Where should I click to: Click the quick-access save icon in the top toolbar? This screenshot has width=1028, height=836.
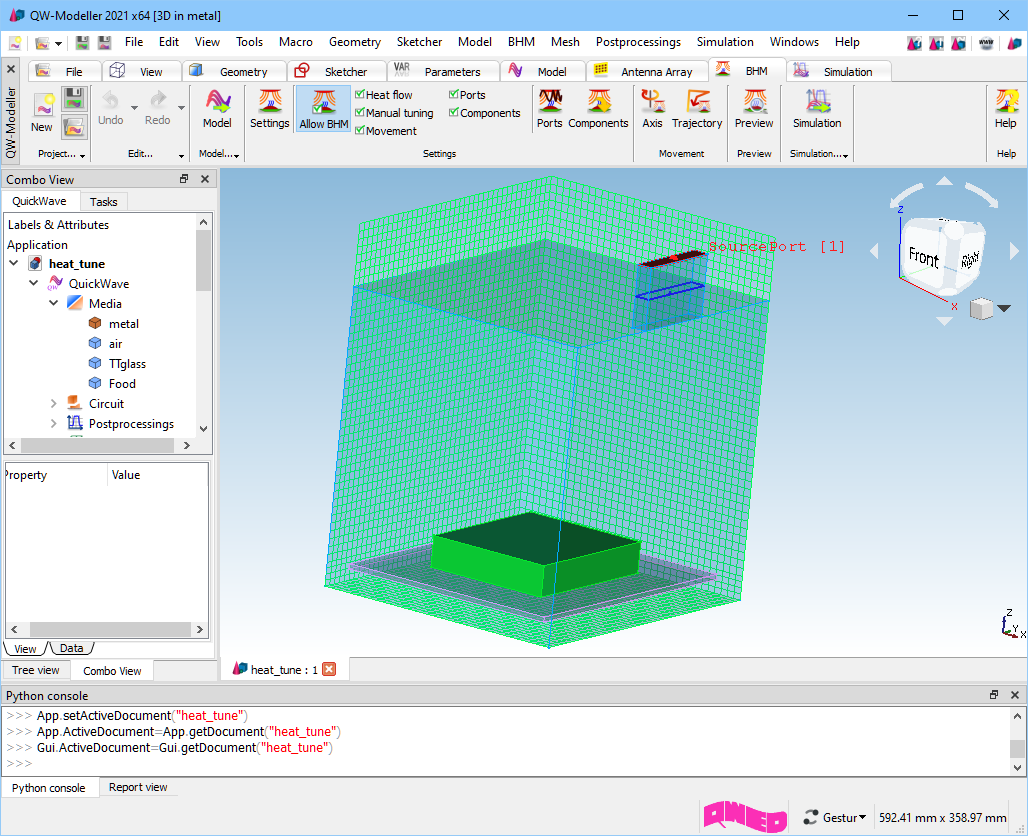[x=82, y=43]
